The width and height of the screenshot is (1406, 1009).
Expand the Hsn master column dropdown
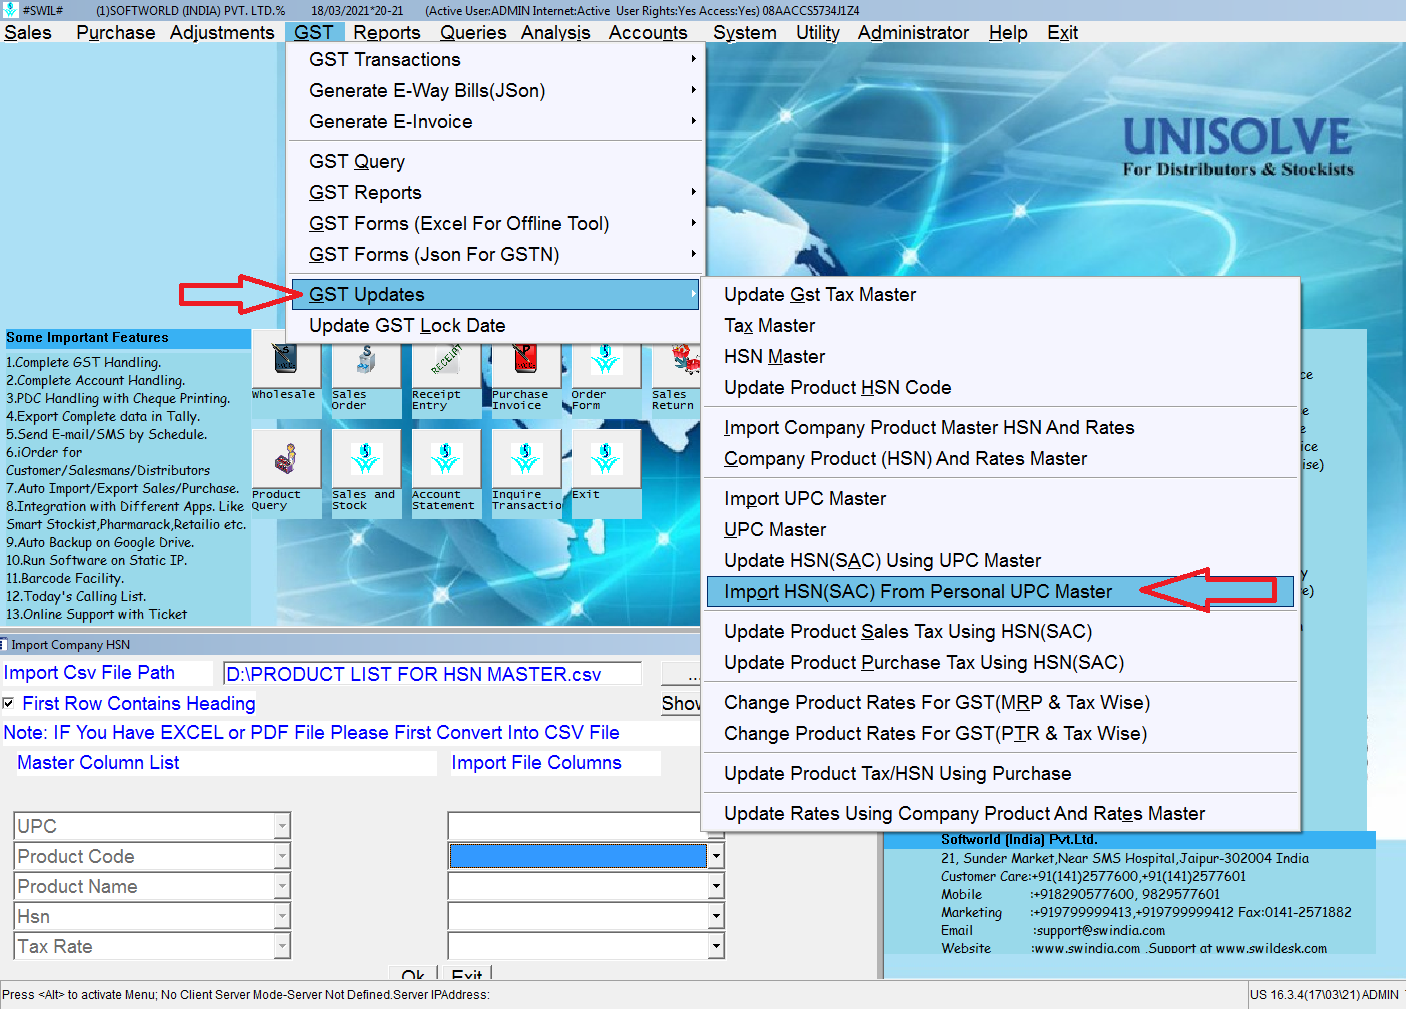pyautogui.click(x=282, y=916)
